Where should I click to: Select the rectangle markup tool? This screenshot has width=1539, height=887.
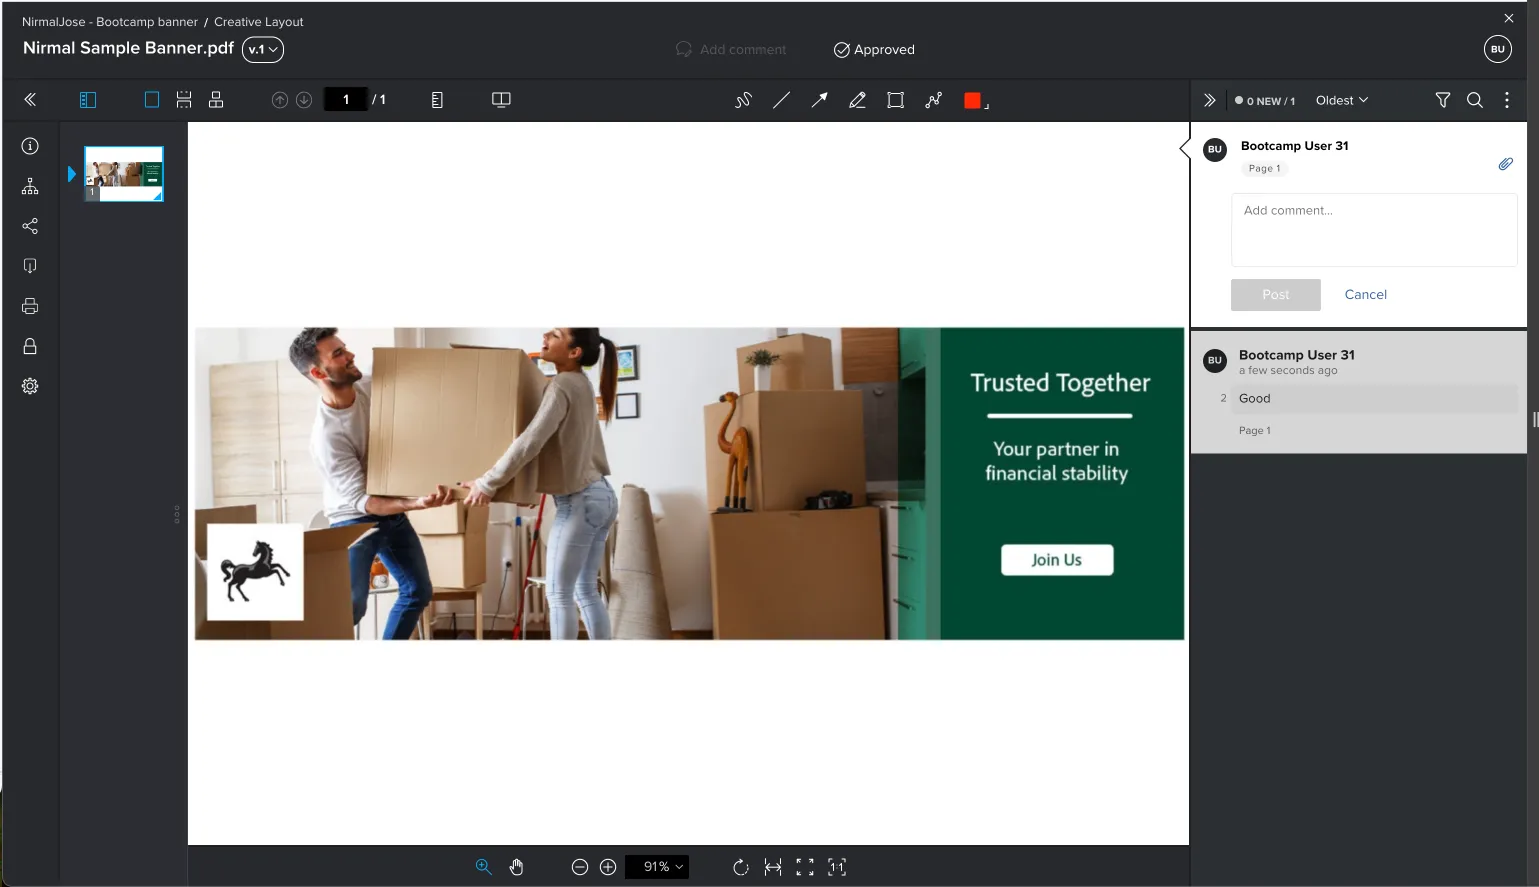click(895, 100)
